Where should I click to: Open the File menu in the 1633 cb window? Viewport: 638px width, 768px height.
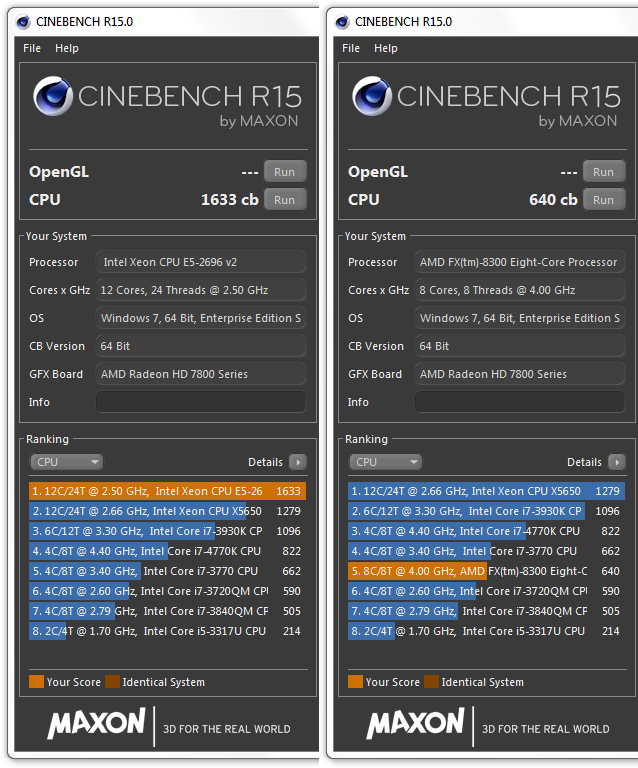[32, 48]
